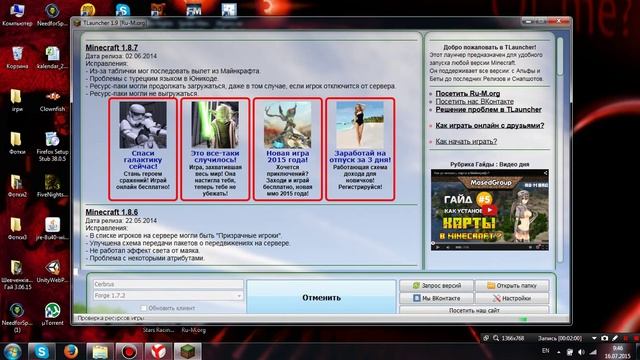Click the Новая игра 2015 года ad

[x=287, y=149]
